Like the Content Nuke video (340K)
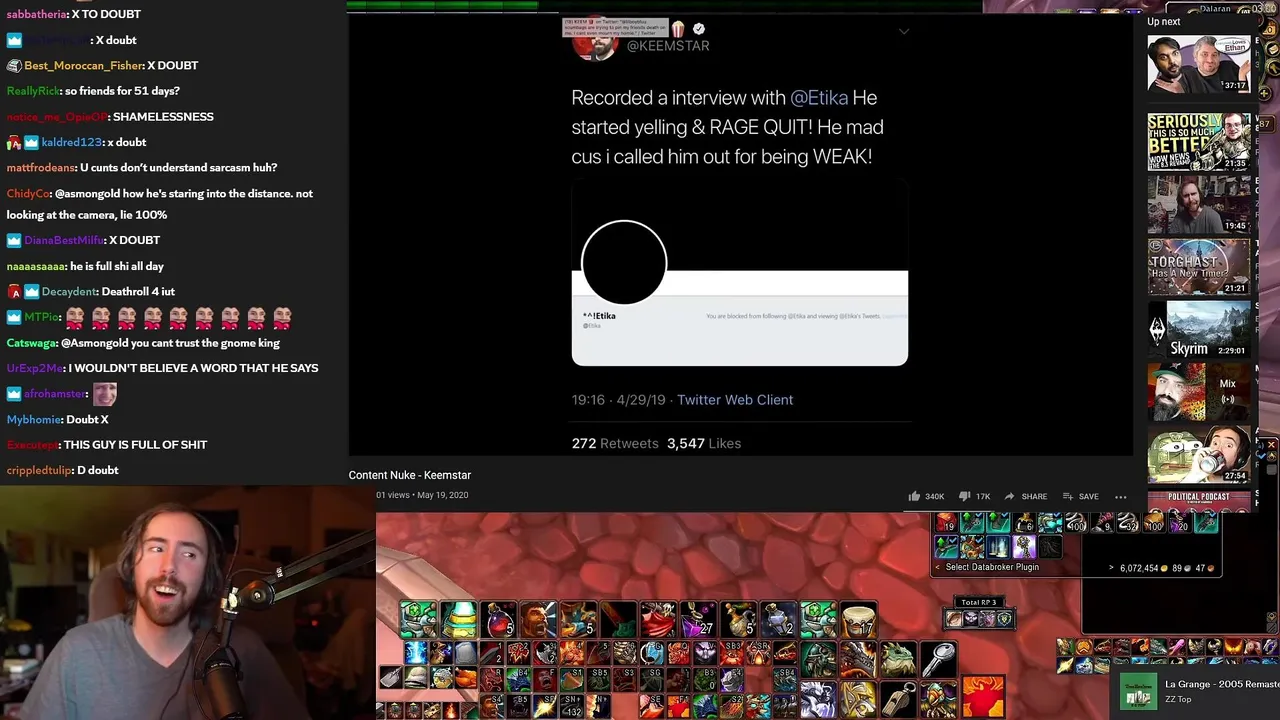 pyautogui.click(x=926, y=496)
